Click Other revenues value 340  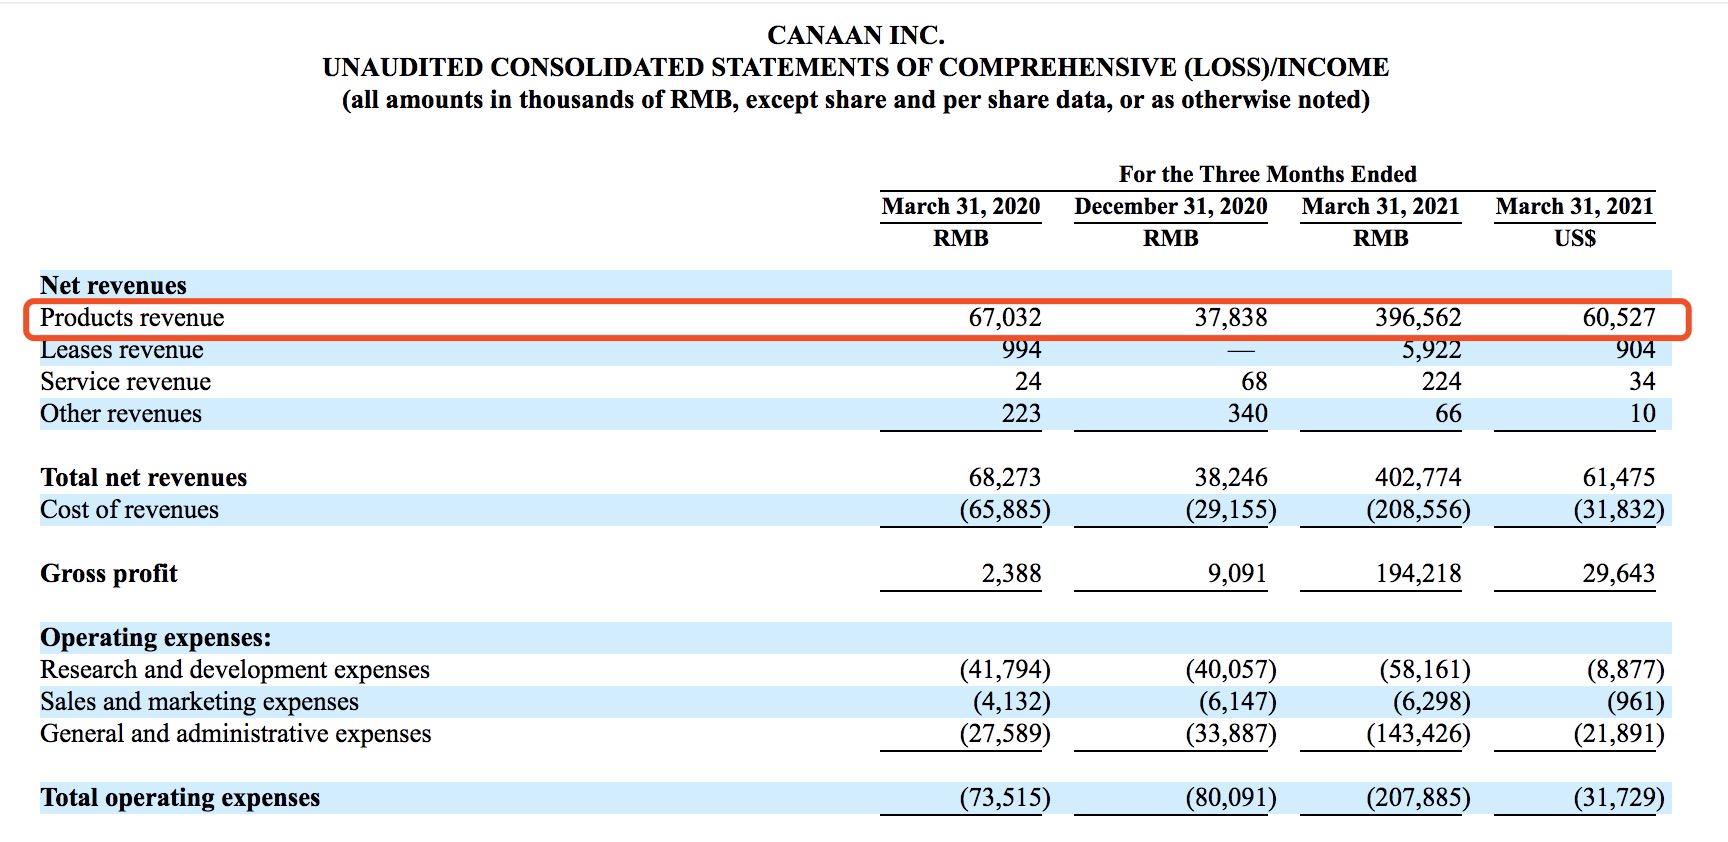1247,414
